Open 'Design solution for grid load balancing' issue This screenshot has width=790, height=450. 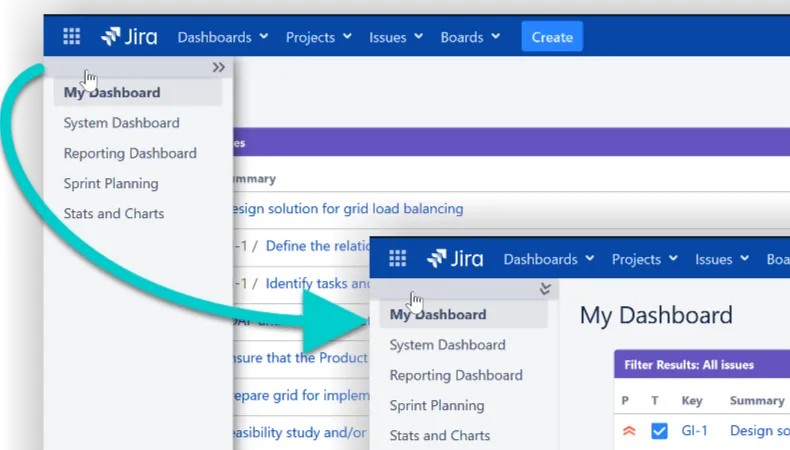coord(344,209)
